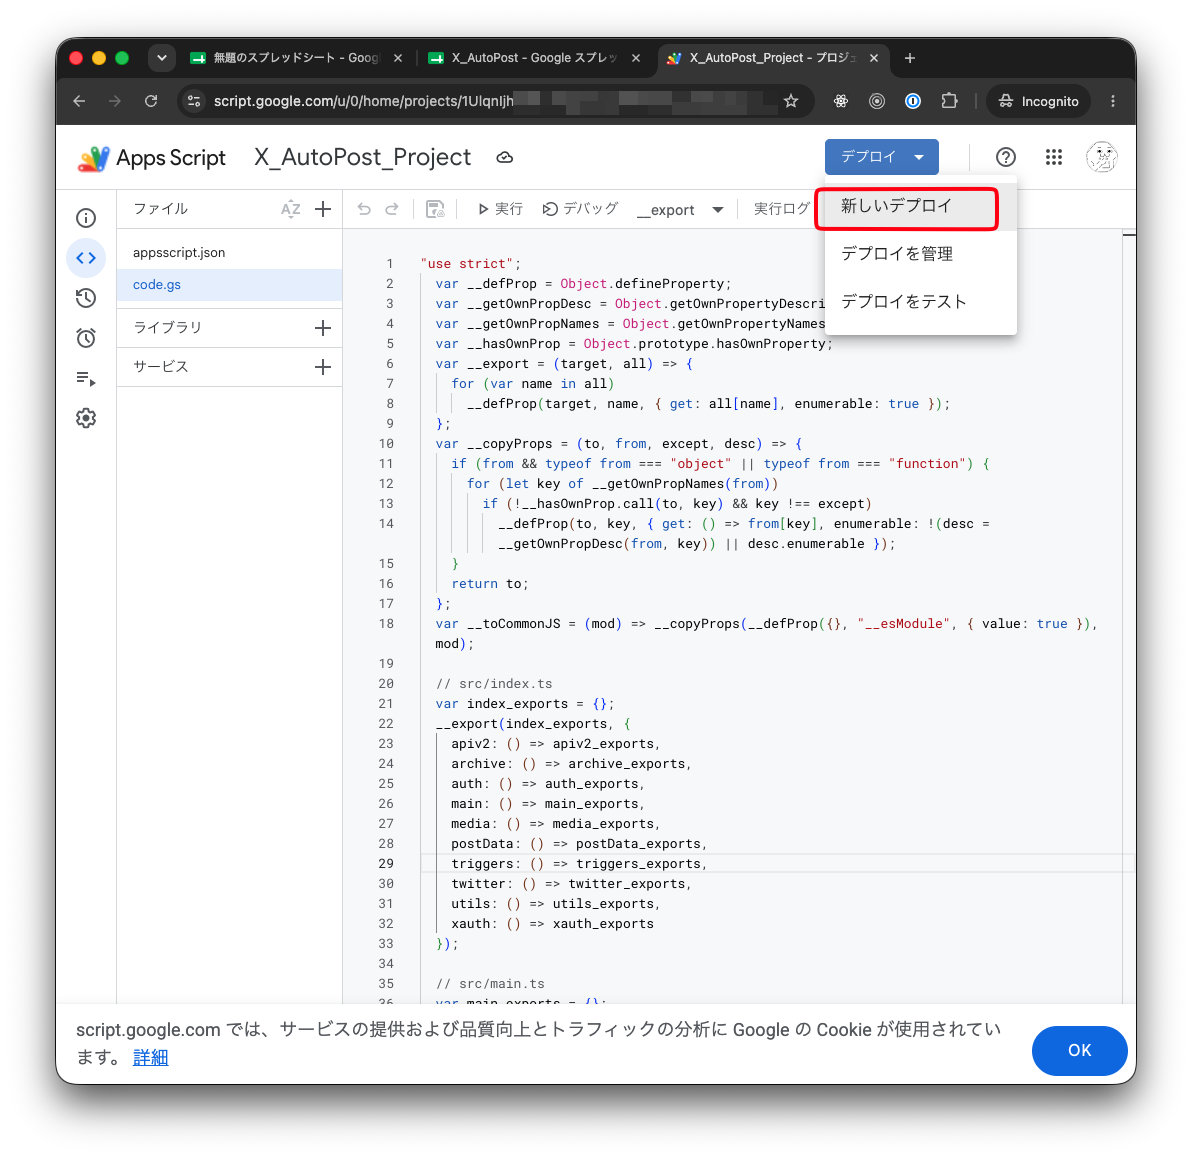Screen dimensions: 1192x1158
Task: Add a service with its plus icon
Action: (x=323, y=367)
